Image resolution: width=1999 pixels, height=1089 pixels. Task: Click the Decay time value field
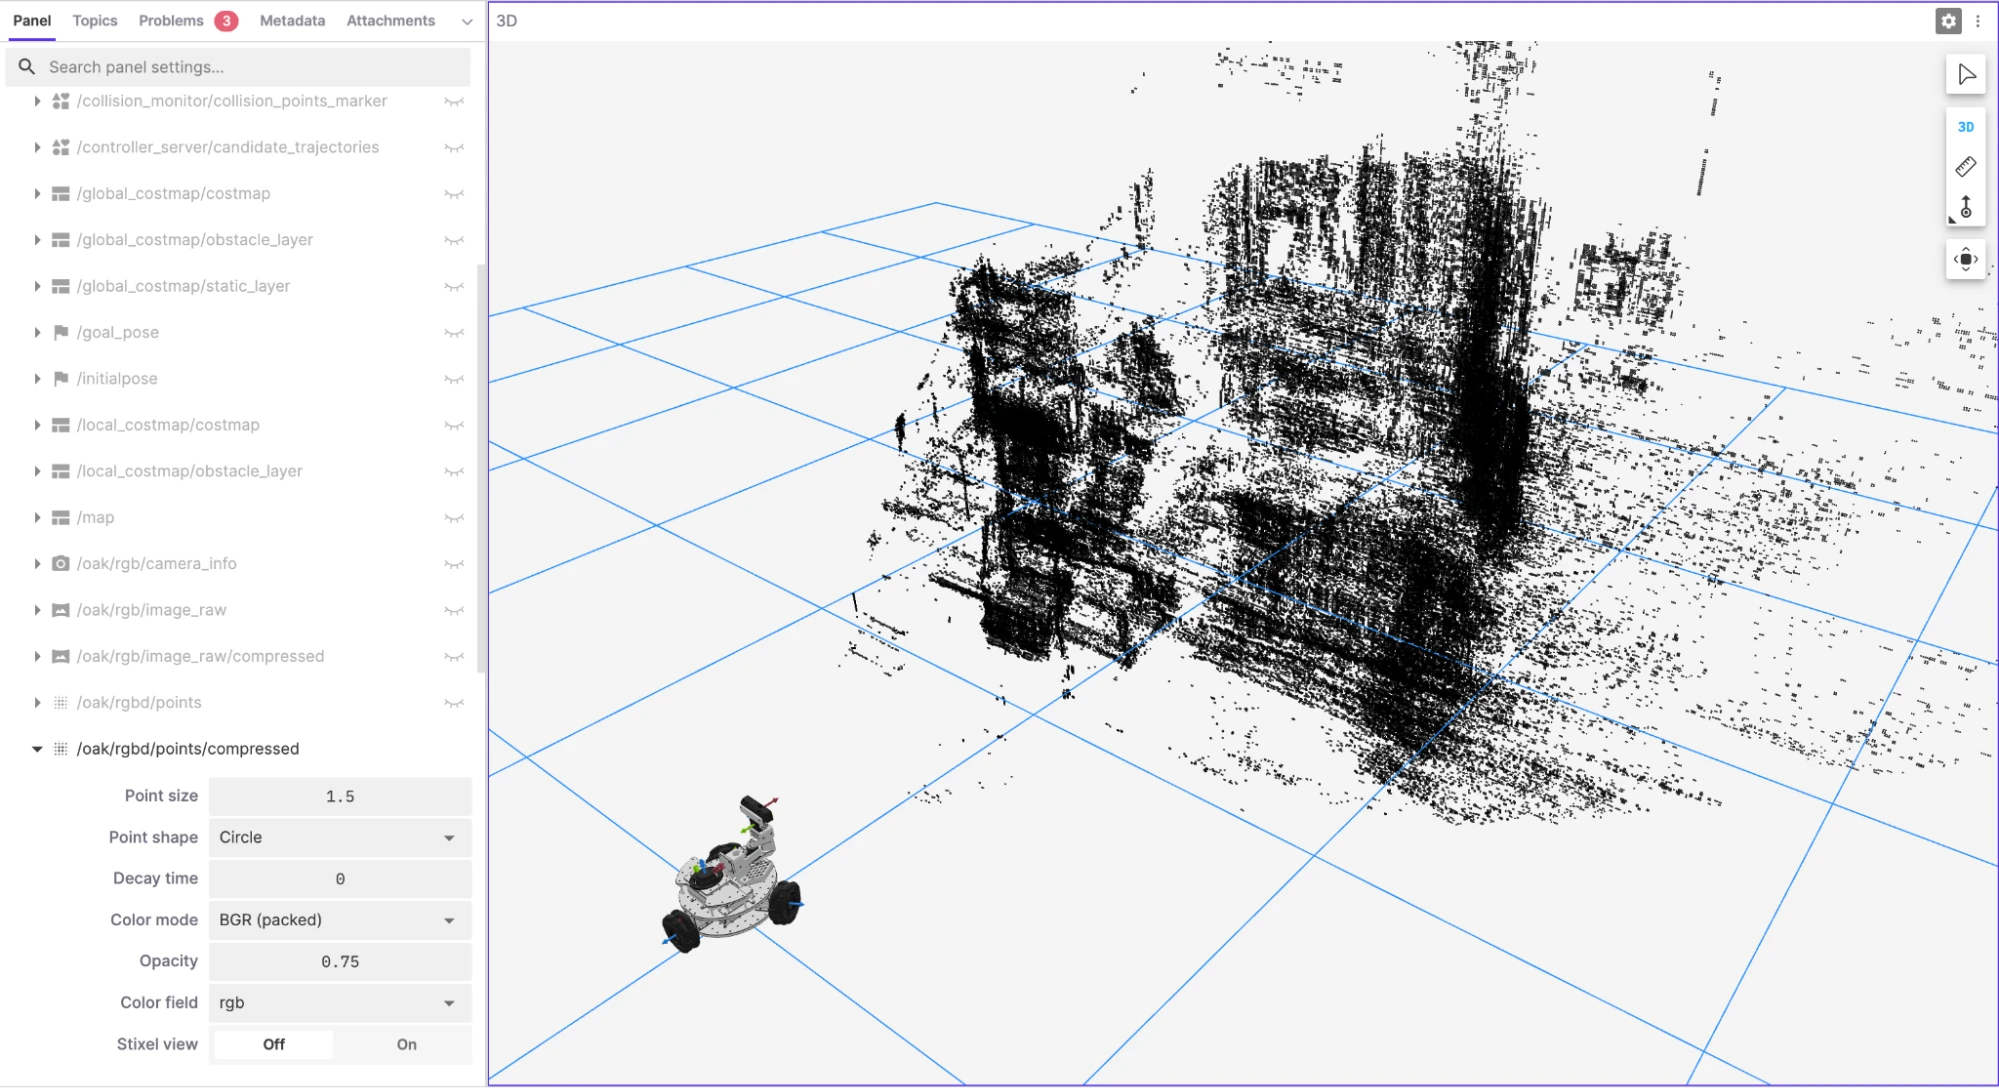click(x=340, y=879)
